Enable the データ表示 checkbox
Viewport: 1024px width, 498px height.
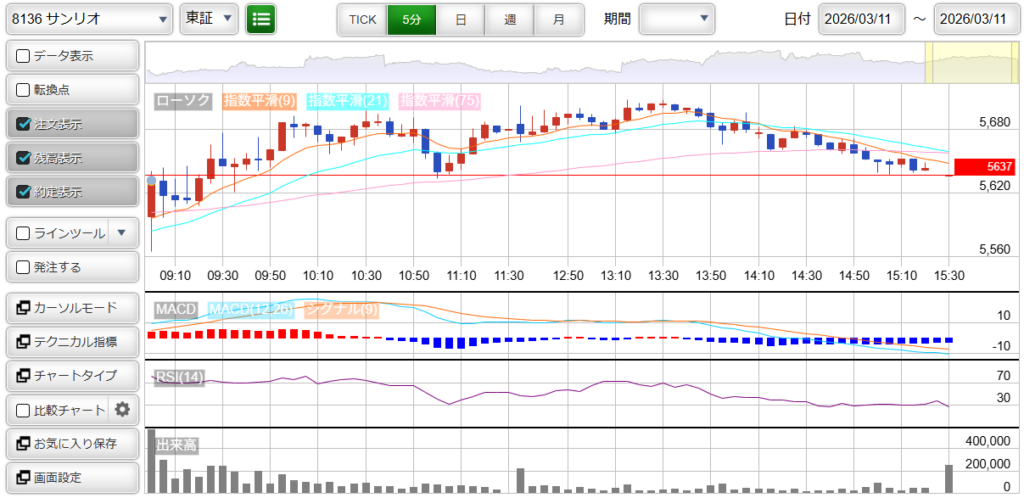point(23,56)
